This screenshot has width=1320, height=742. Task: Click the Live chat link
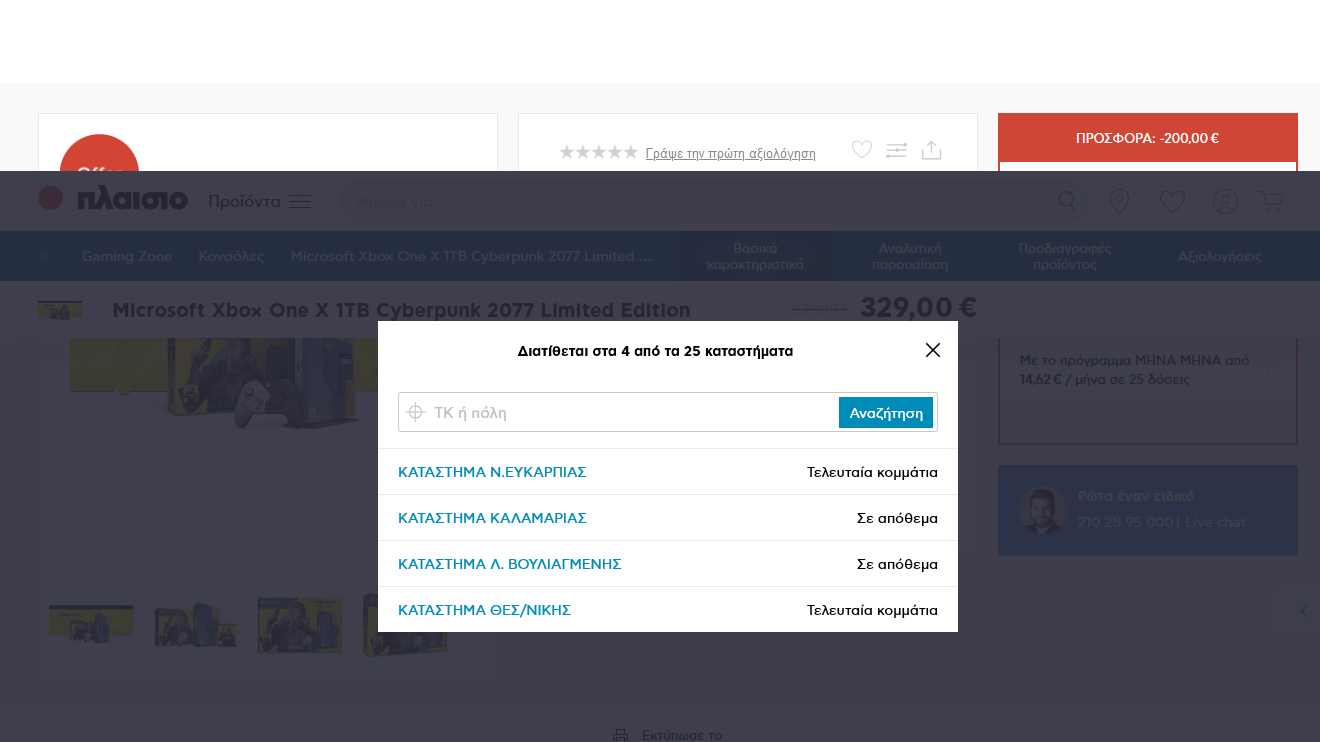1215,522
